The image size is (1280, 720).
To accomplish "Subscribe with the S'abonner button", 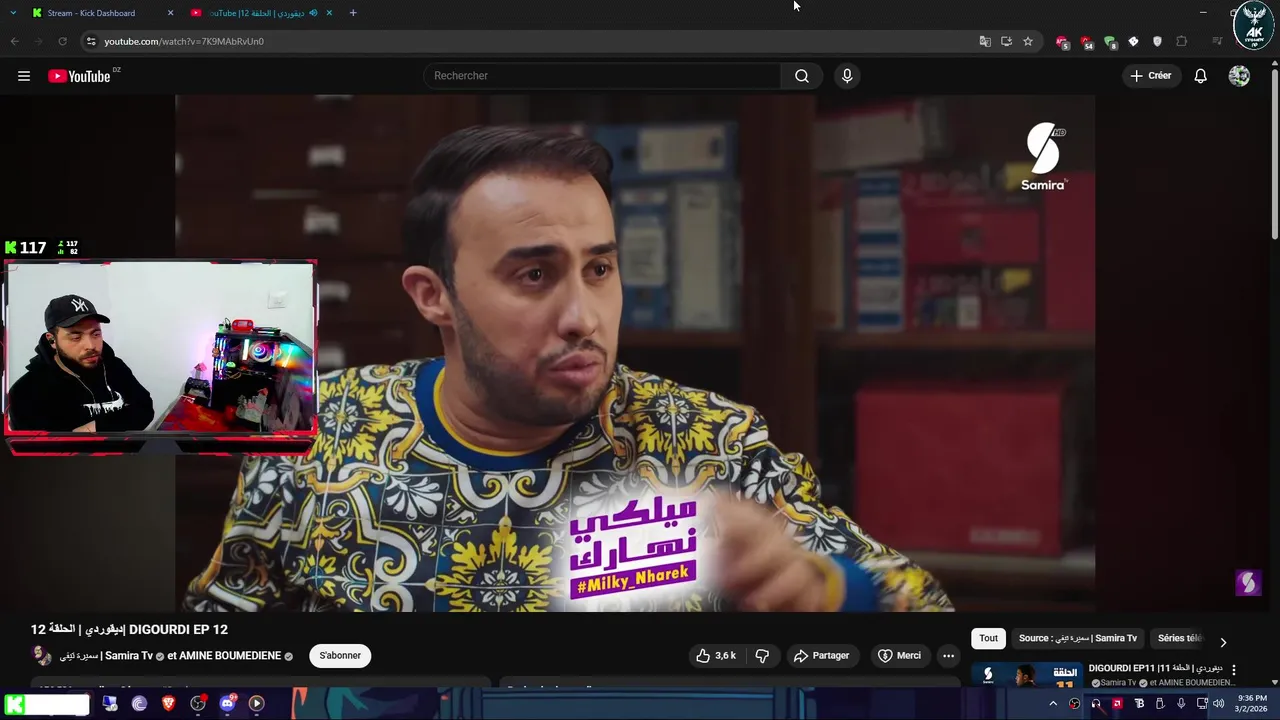I will point(340,656).
